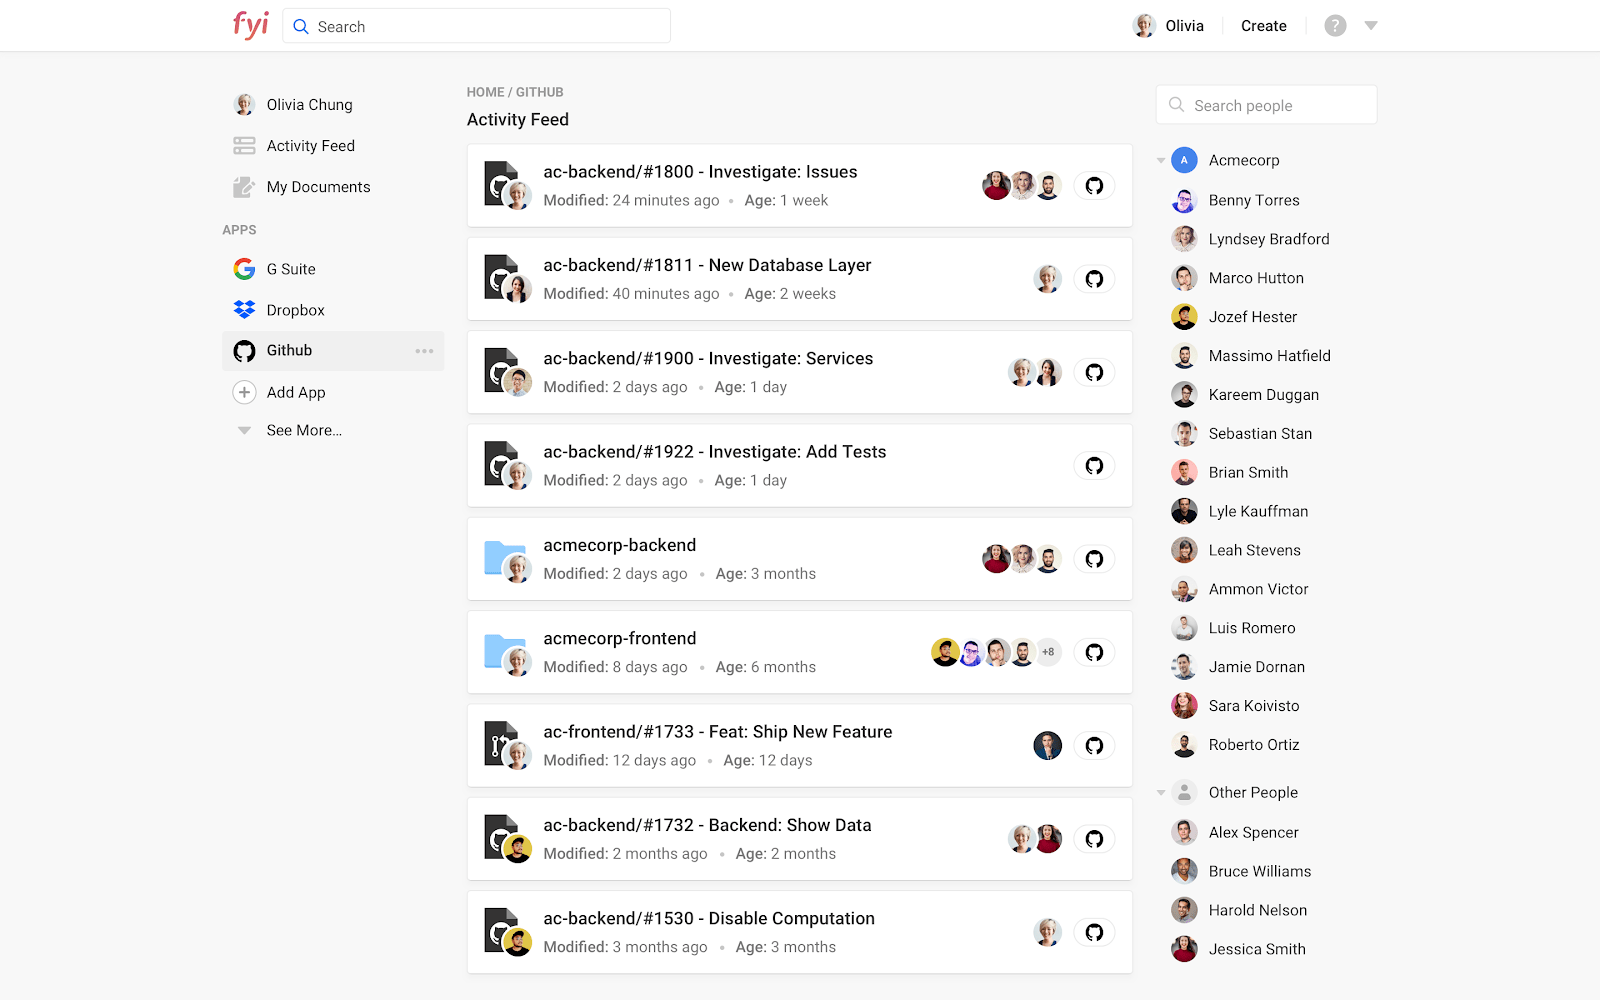This screenshot has width=1600, height=1000.
Task: Select Jamie Dornan in people list
Action: pos(1238,667)
